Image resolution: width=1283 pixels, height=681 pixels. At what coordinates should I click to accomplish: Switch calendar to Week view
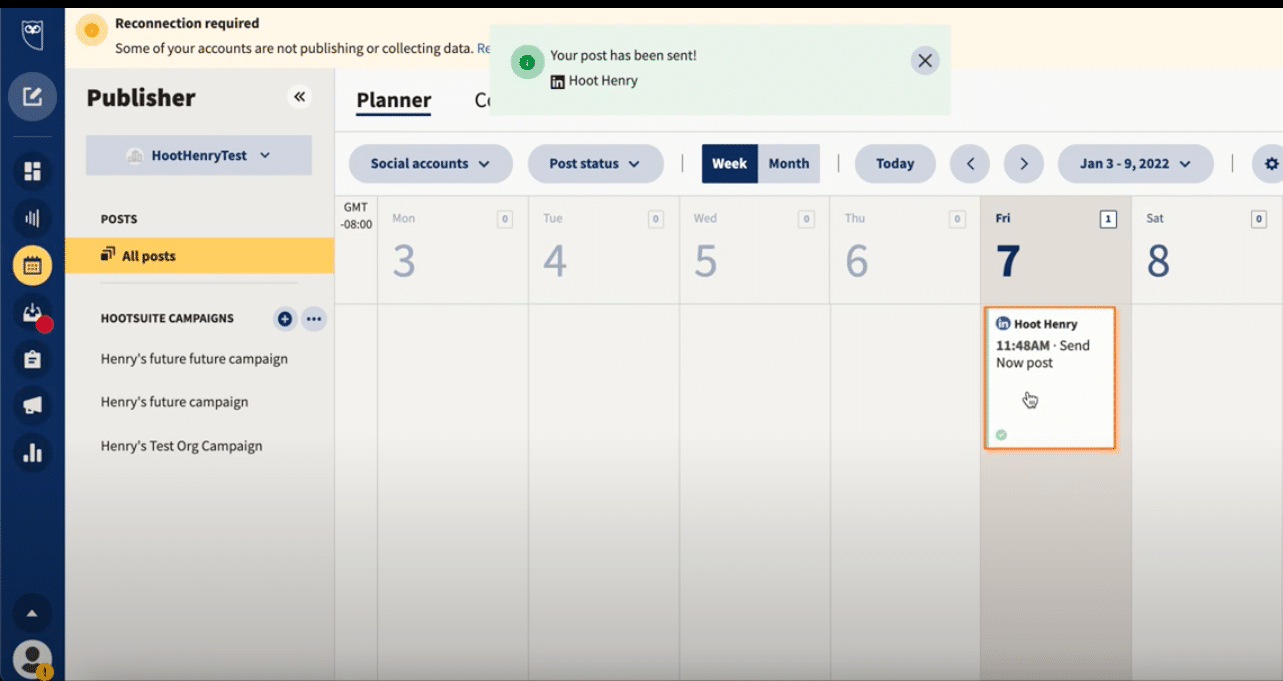(x=729, y=164)
